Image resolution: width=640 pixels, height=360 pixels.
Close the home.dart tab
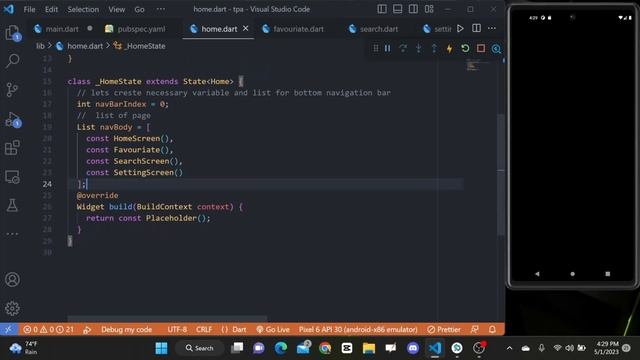pyautogui.click(x=246, y=29)
